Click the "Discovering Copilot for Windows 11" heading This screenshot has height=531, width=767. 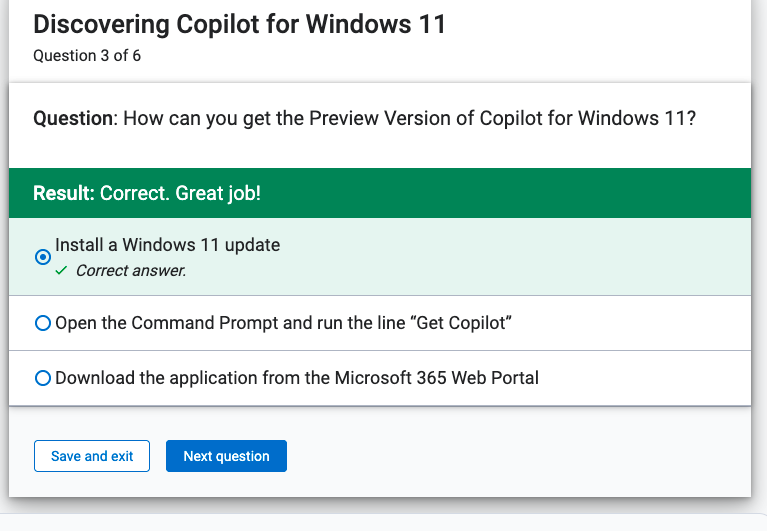point(240,24)
